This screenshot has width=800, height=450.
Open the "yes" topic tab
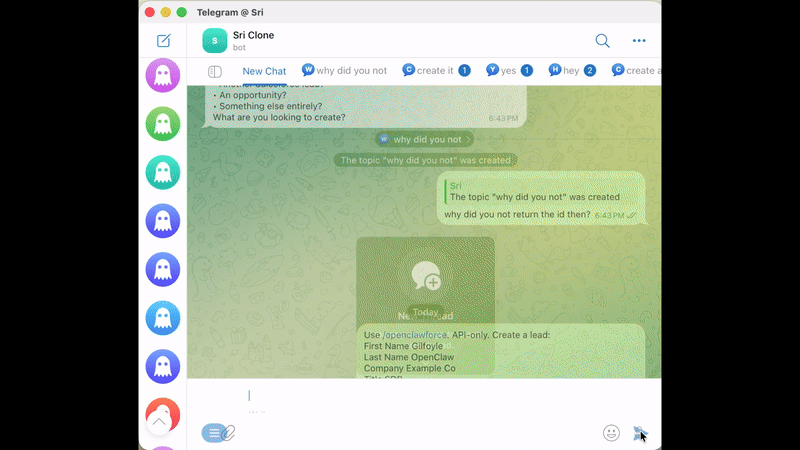pos(509,71)
